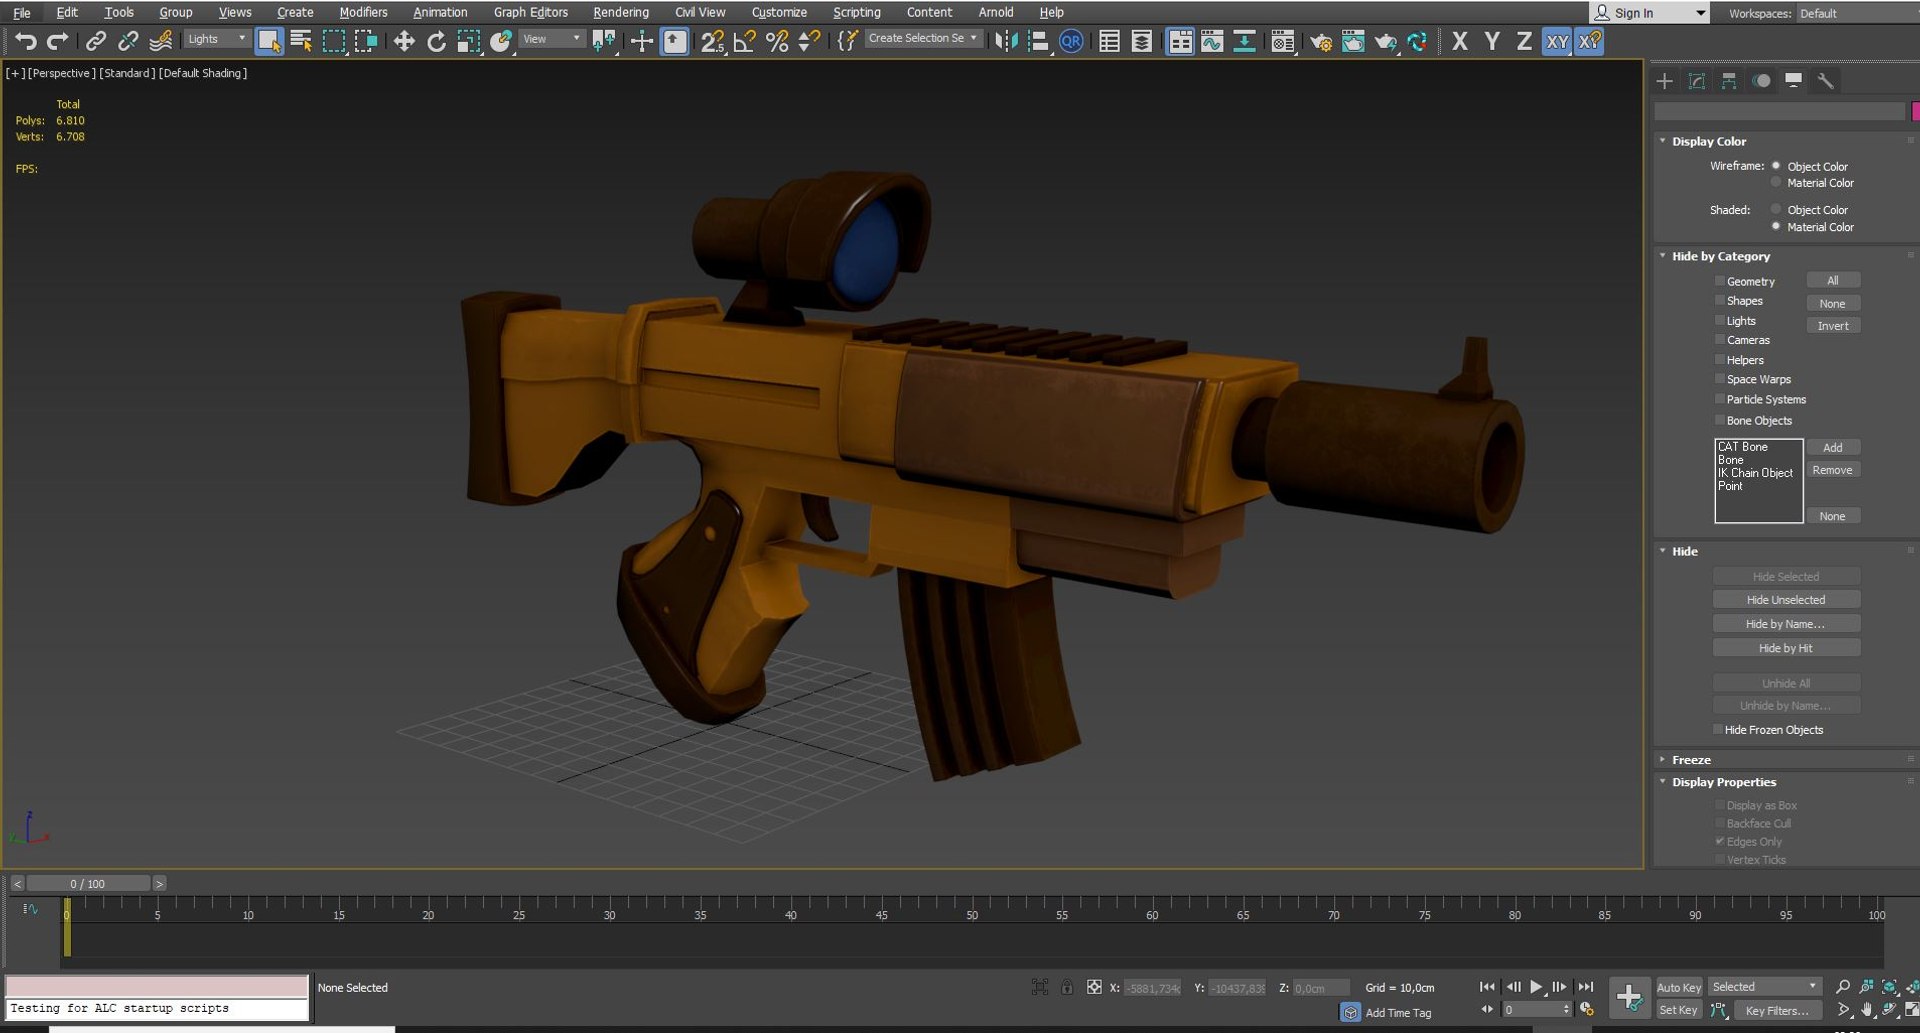Check the Cameras category checkbox
This screenshot has width=1920, height=1033.
tap(1720, 340)
